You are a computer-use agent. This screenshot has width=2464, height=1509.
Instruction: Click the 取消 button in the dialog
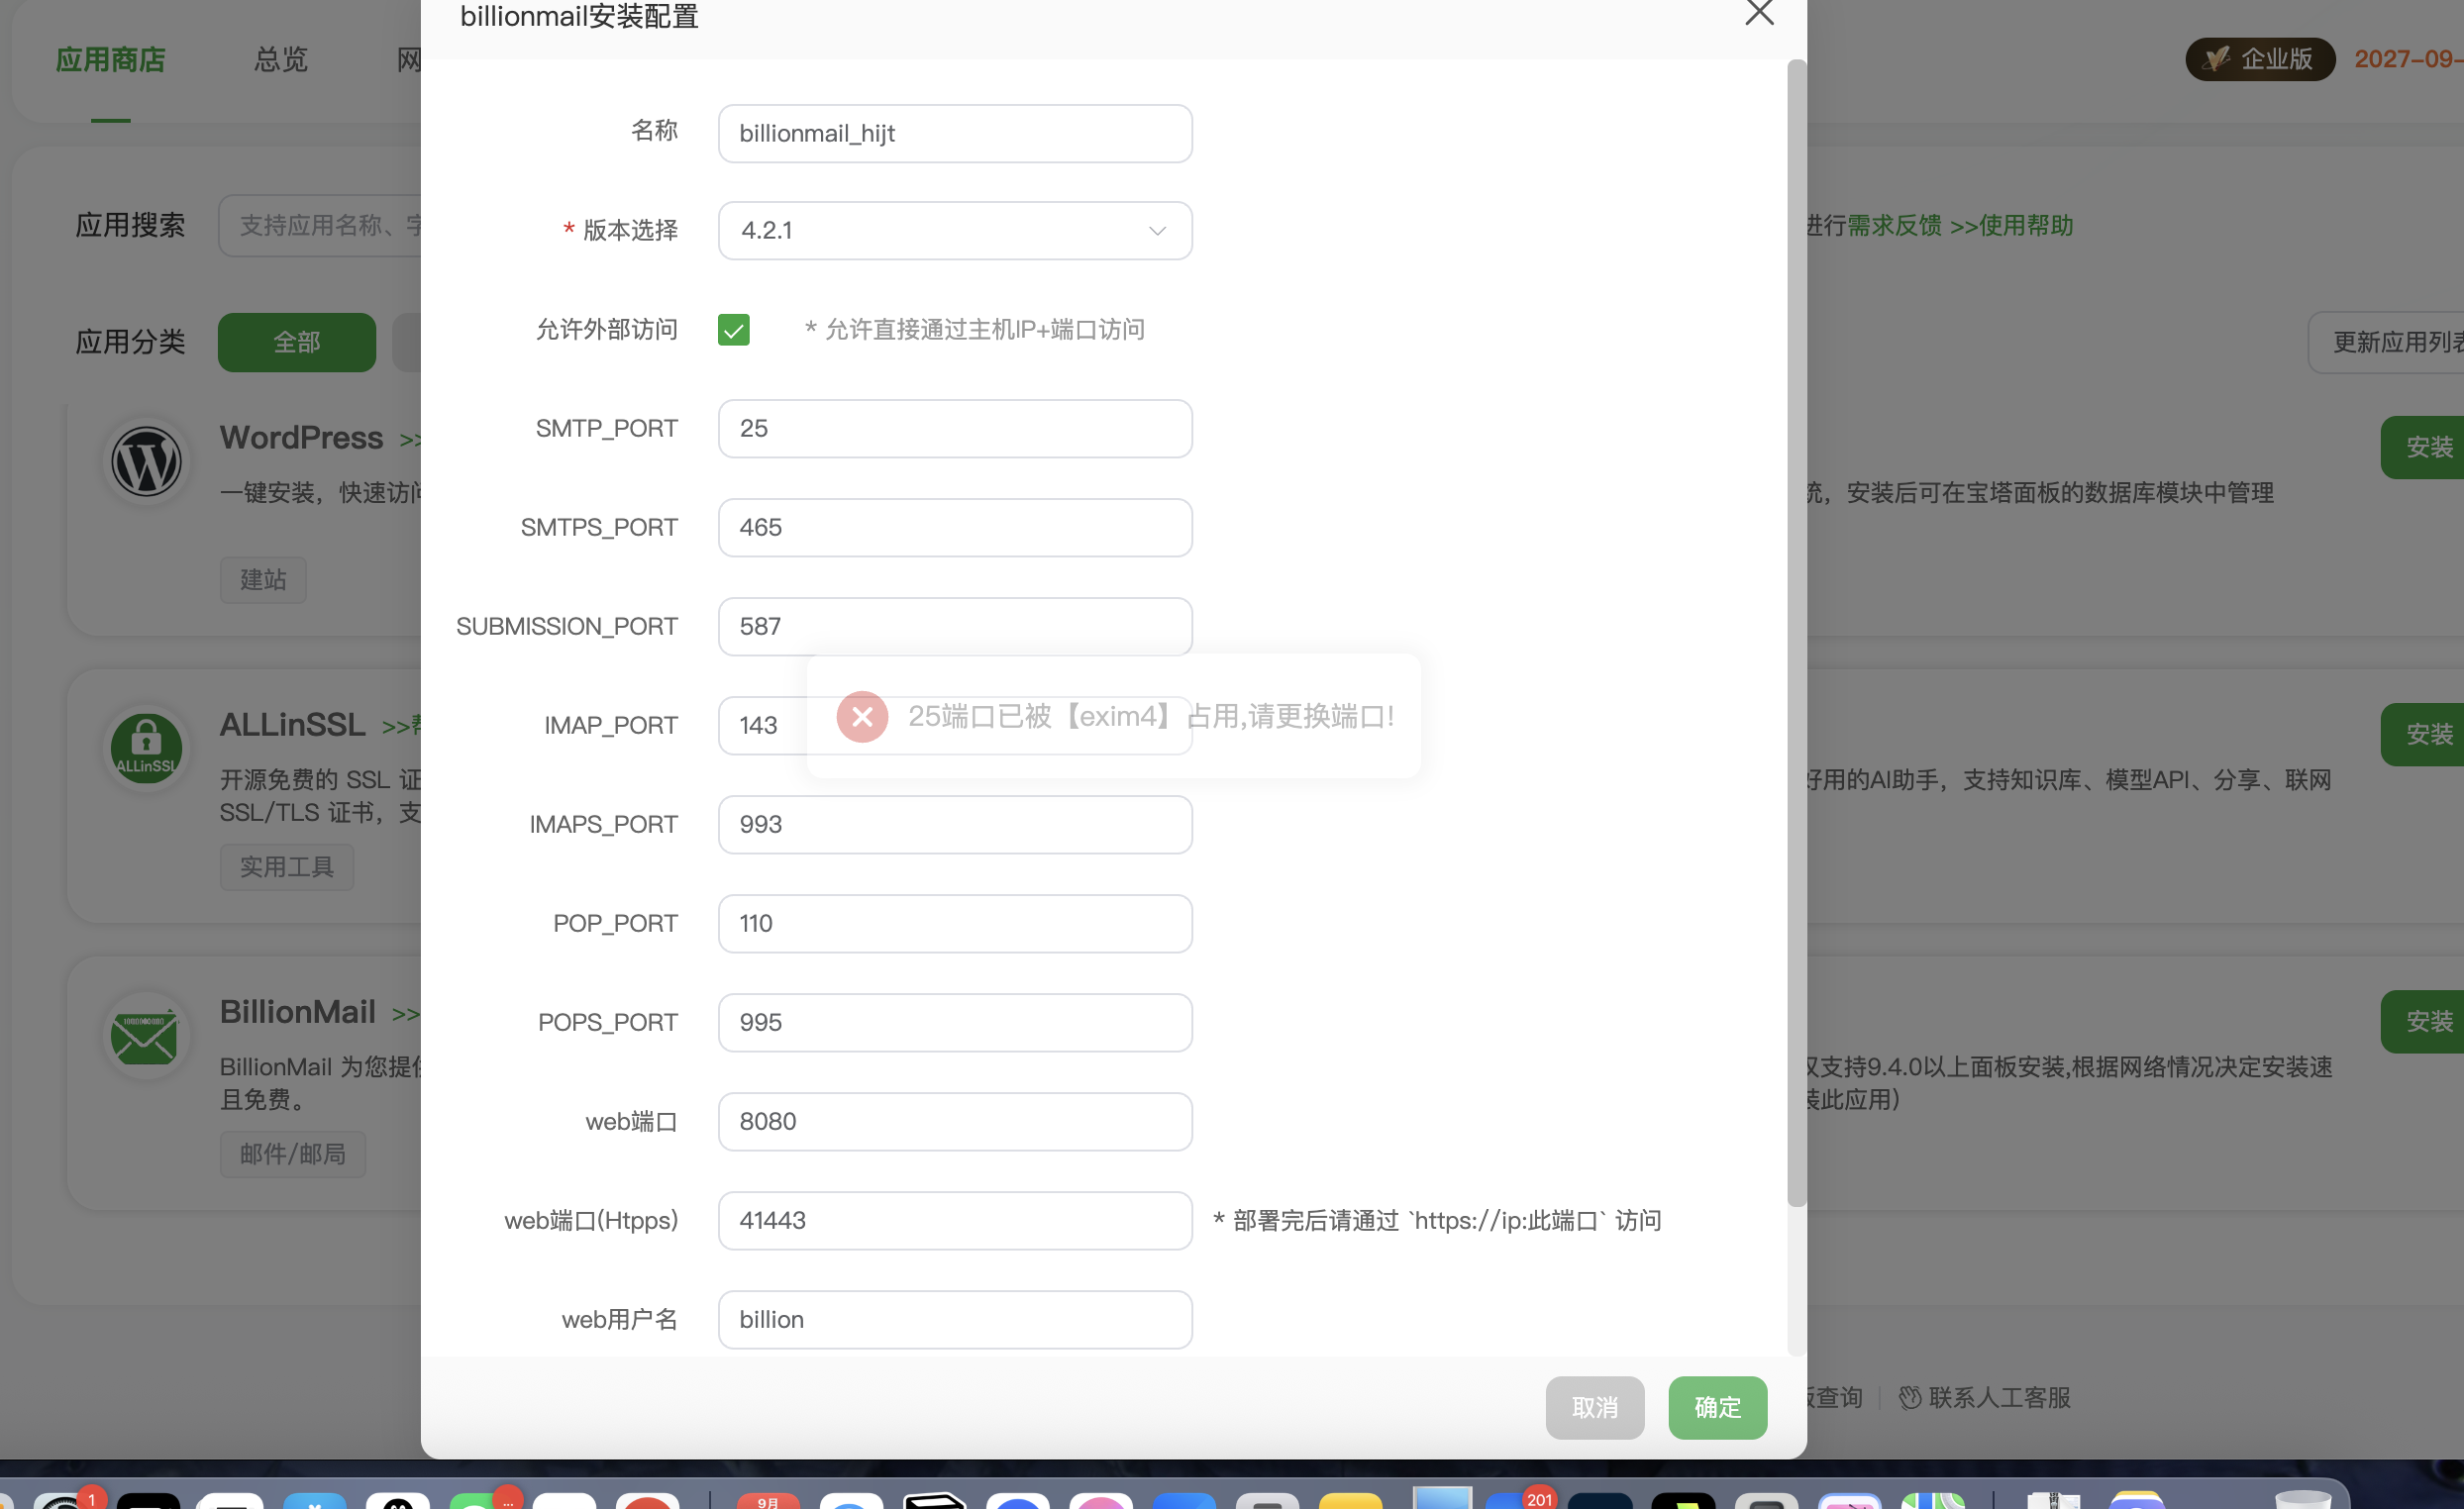(1594, 1407)
